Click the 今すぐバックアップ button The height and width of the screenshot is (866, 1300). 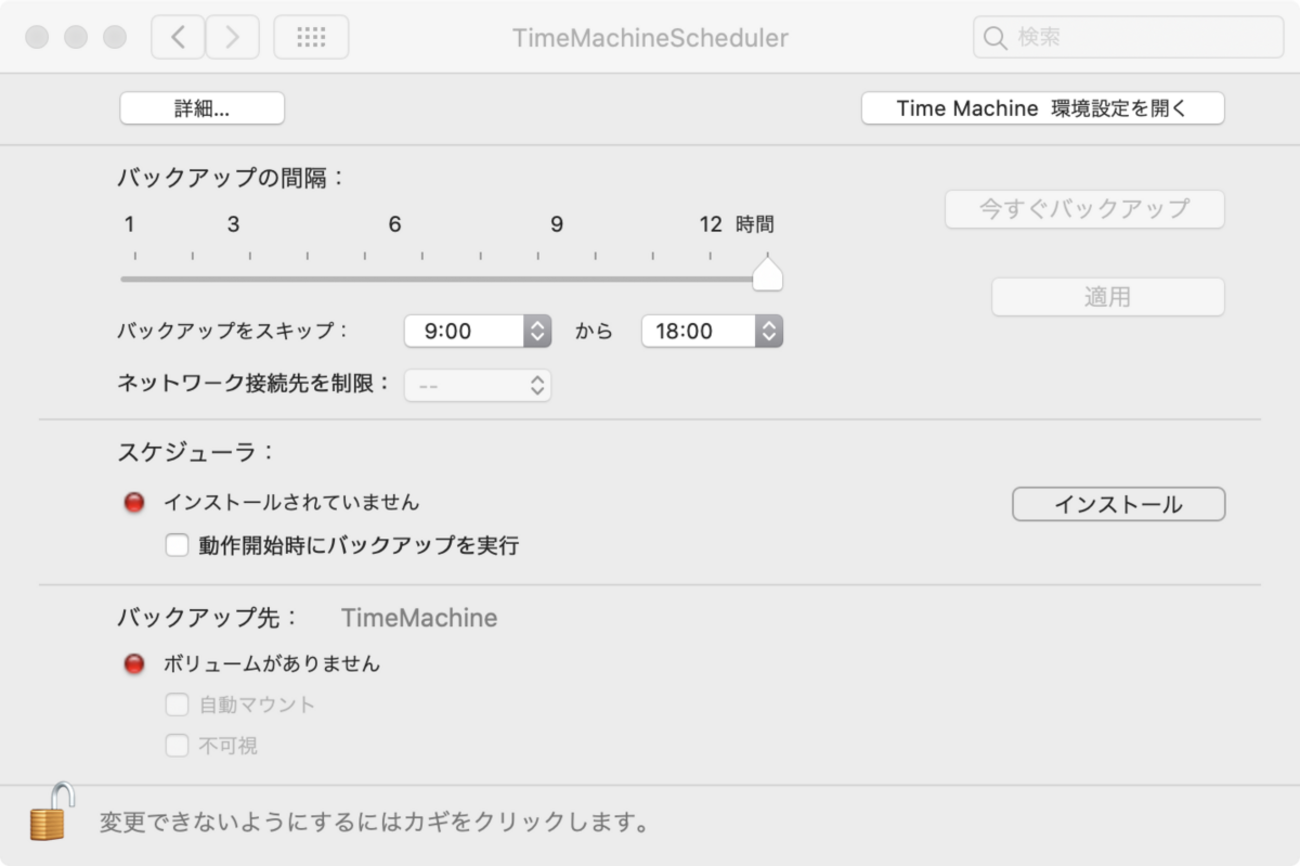[x=1085, y=209]
